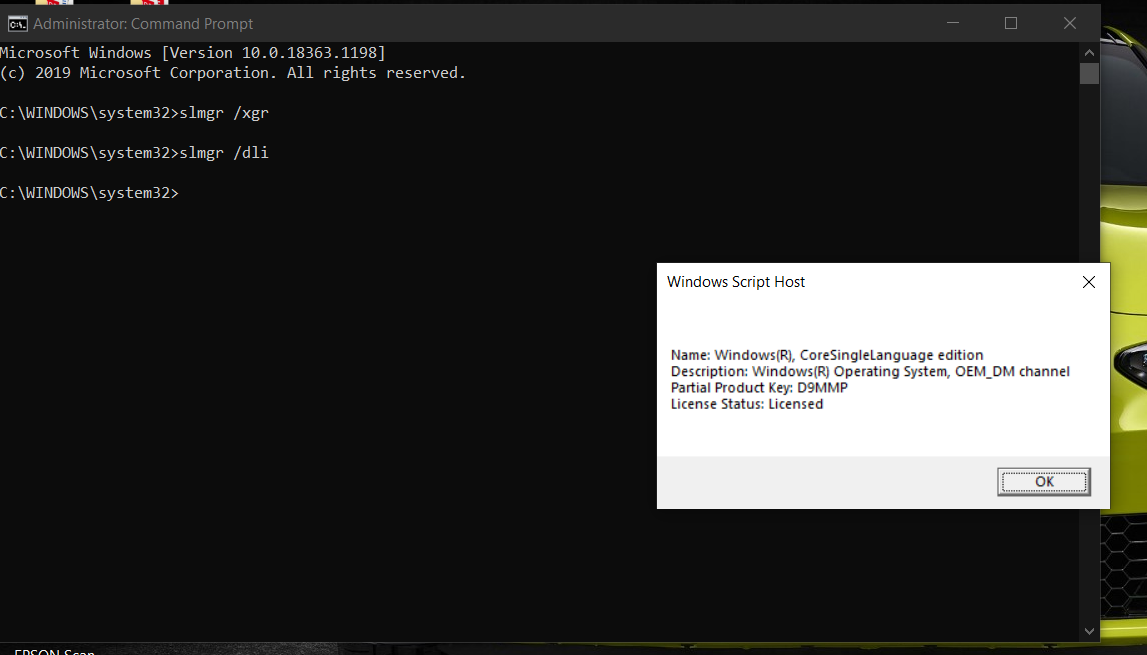The height and width of the screenshot is (655, 1147).
Task: Click the Windows Script Host dialog title
Action: pyautogui.click(x=736, y=282)
